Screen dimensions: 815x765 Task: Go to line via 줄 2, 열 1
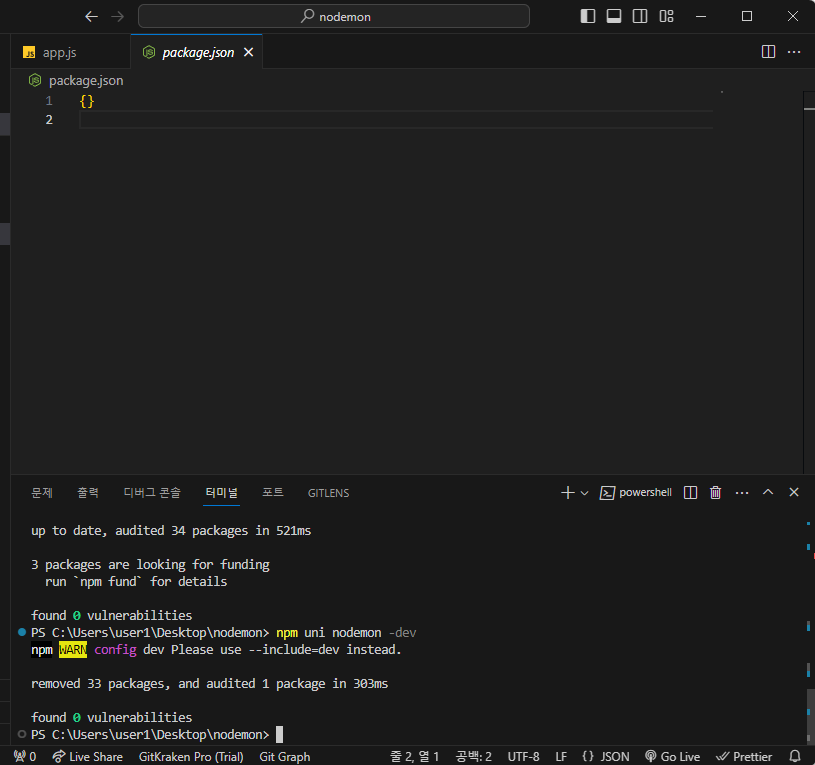[414, 757]
